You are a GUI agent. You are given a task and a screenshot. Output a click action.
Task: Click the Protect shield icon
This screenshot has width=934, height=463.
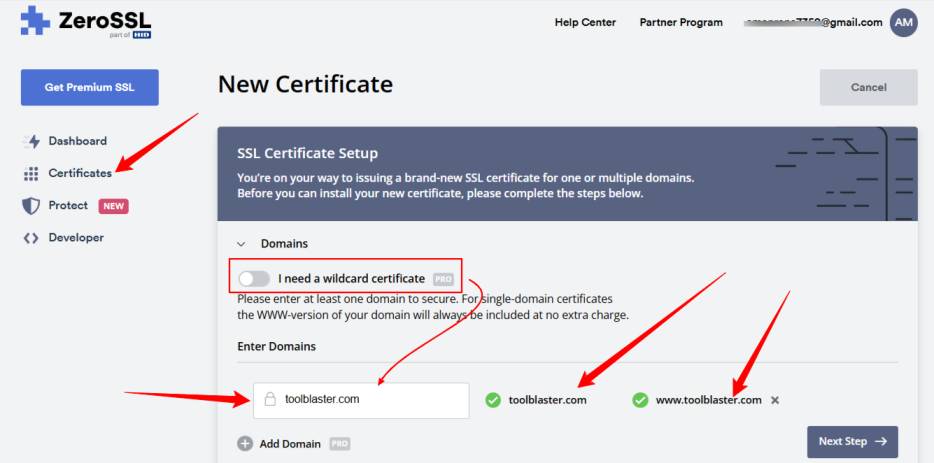pyautogui.click(x=31, y=206)
